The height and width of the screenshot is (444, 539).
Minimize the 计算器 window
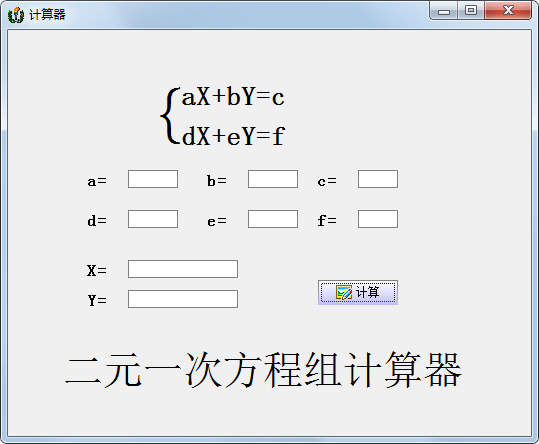(x=444, y=11)
